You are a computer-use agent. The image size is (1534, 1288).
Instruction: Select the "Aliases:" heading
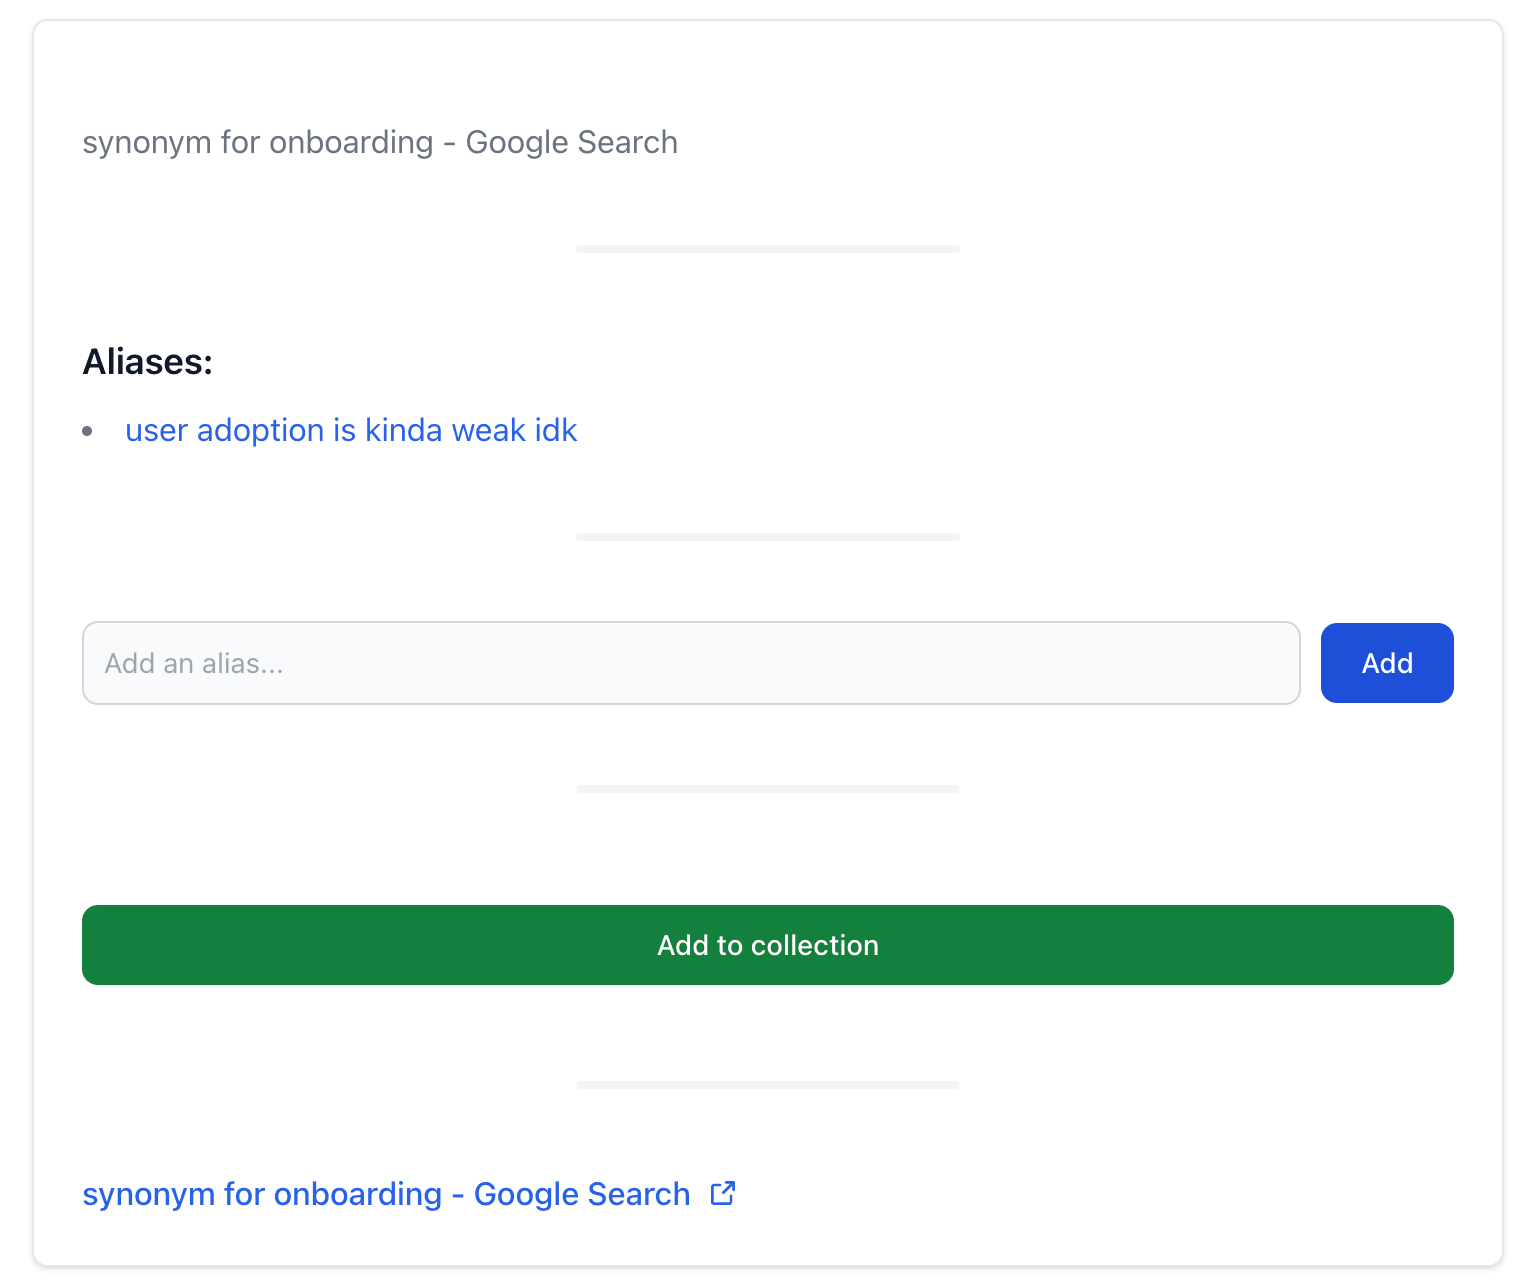coord(148,361)
